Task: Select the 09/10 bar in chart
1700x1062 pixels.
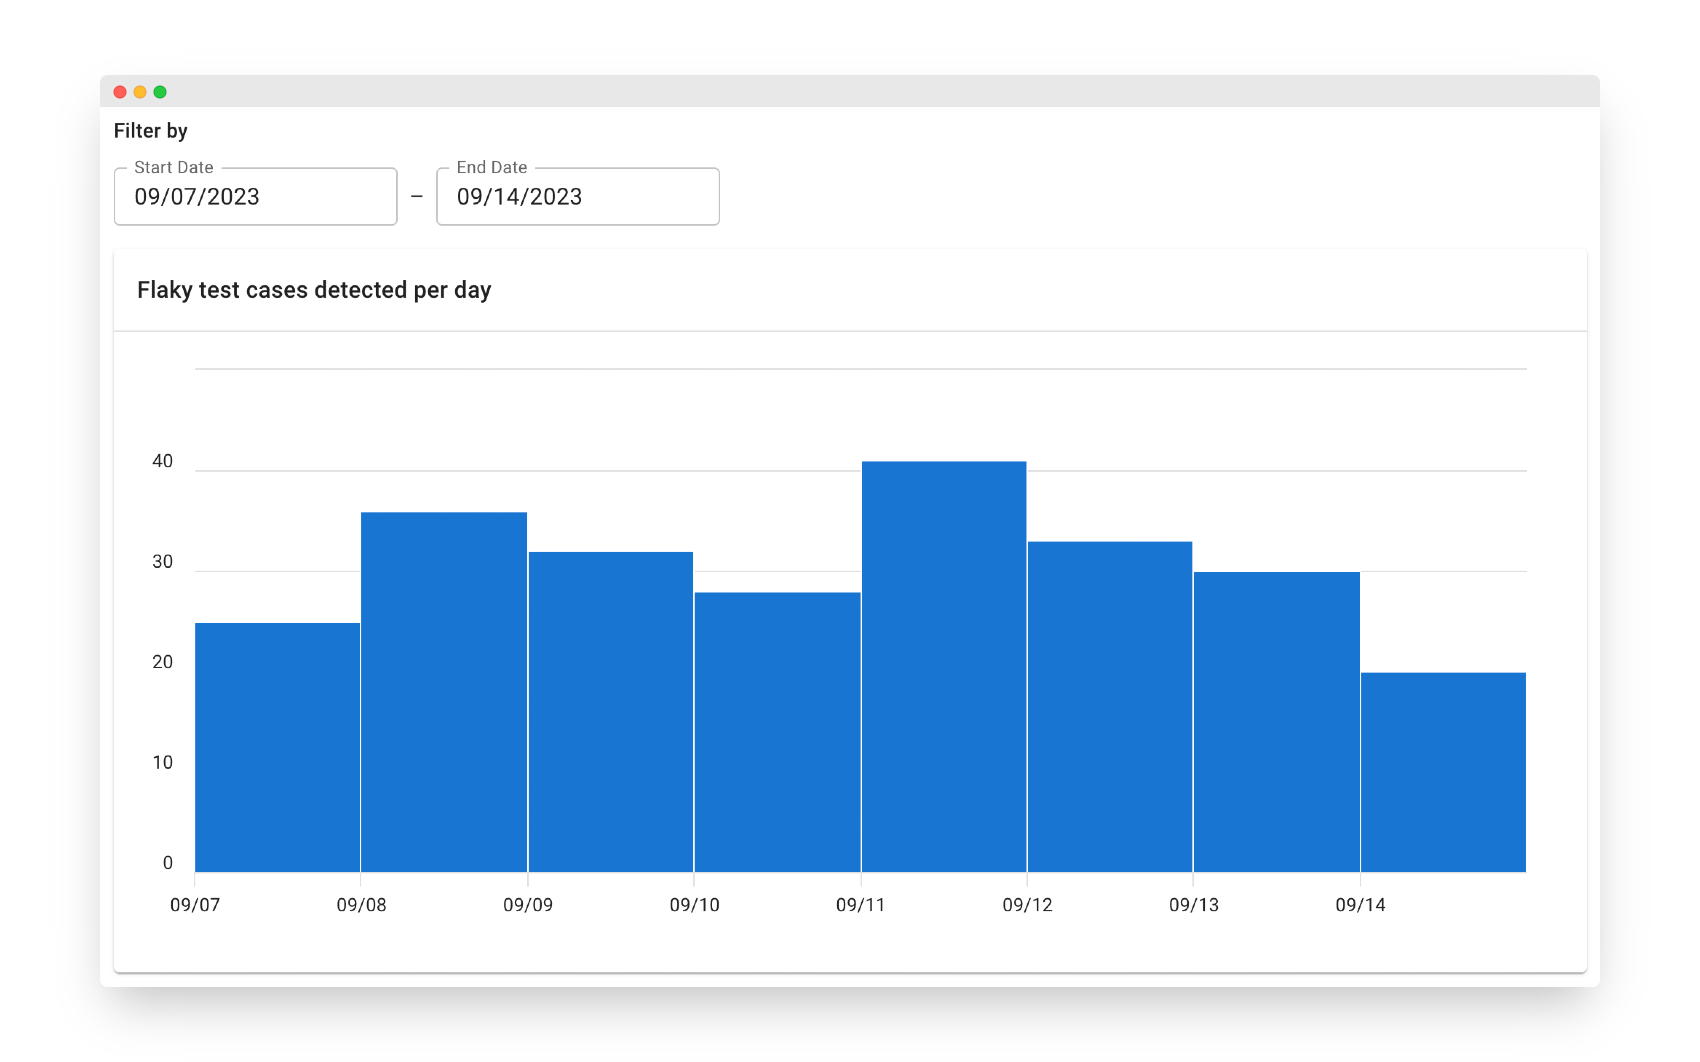Action: point(777,732)
